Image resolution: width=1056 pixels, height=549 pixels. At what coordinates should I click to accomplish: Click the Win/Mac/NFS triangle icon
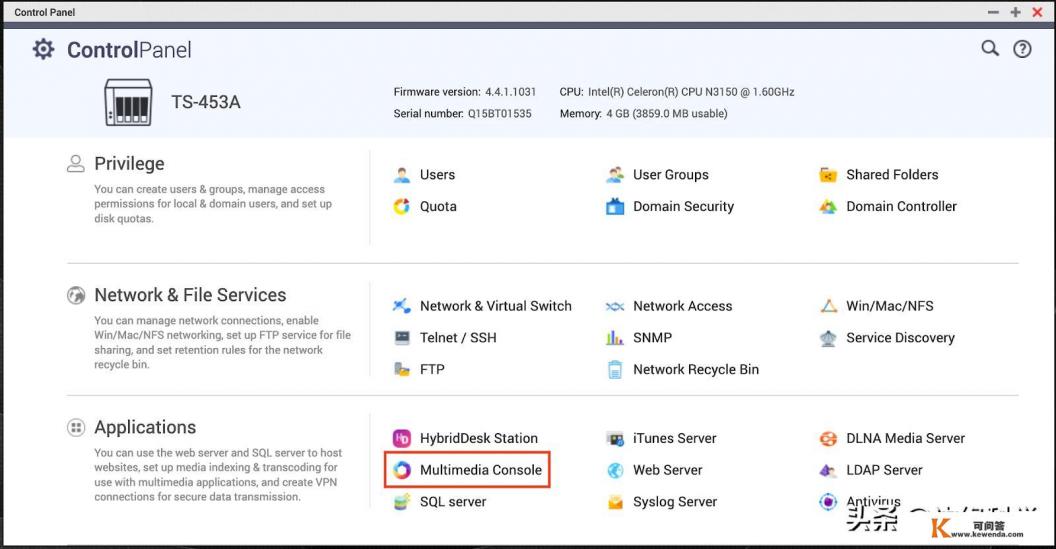pos(828,306)
